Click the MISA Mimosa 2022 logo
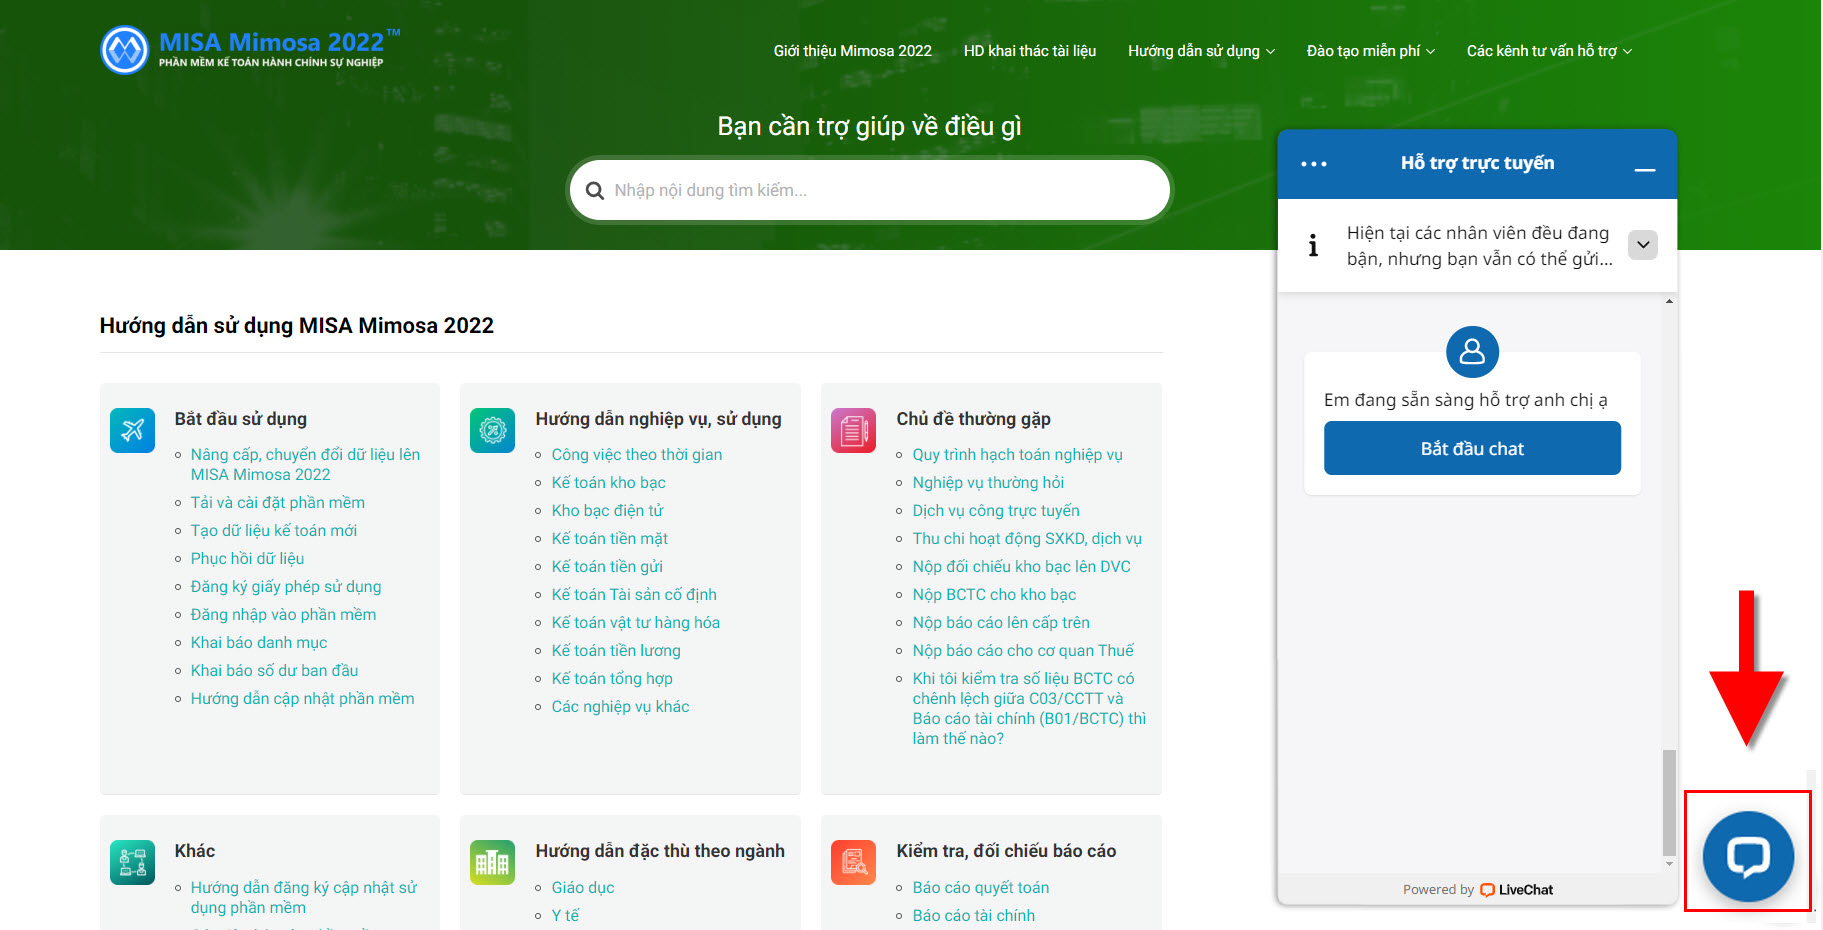This screenshot has height=930, width=1823. coord(250,49)
